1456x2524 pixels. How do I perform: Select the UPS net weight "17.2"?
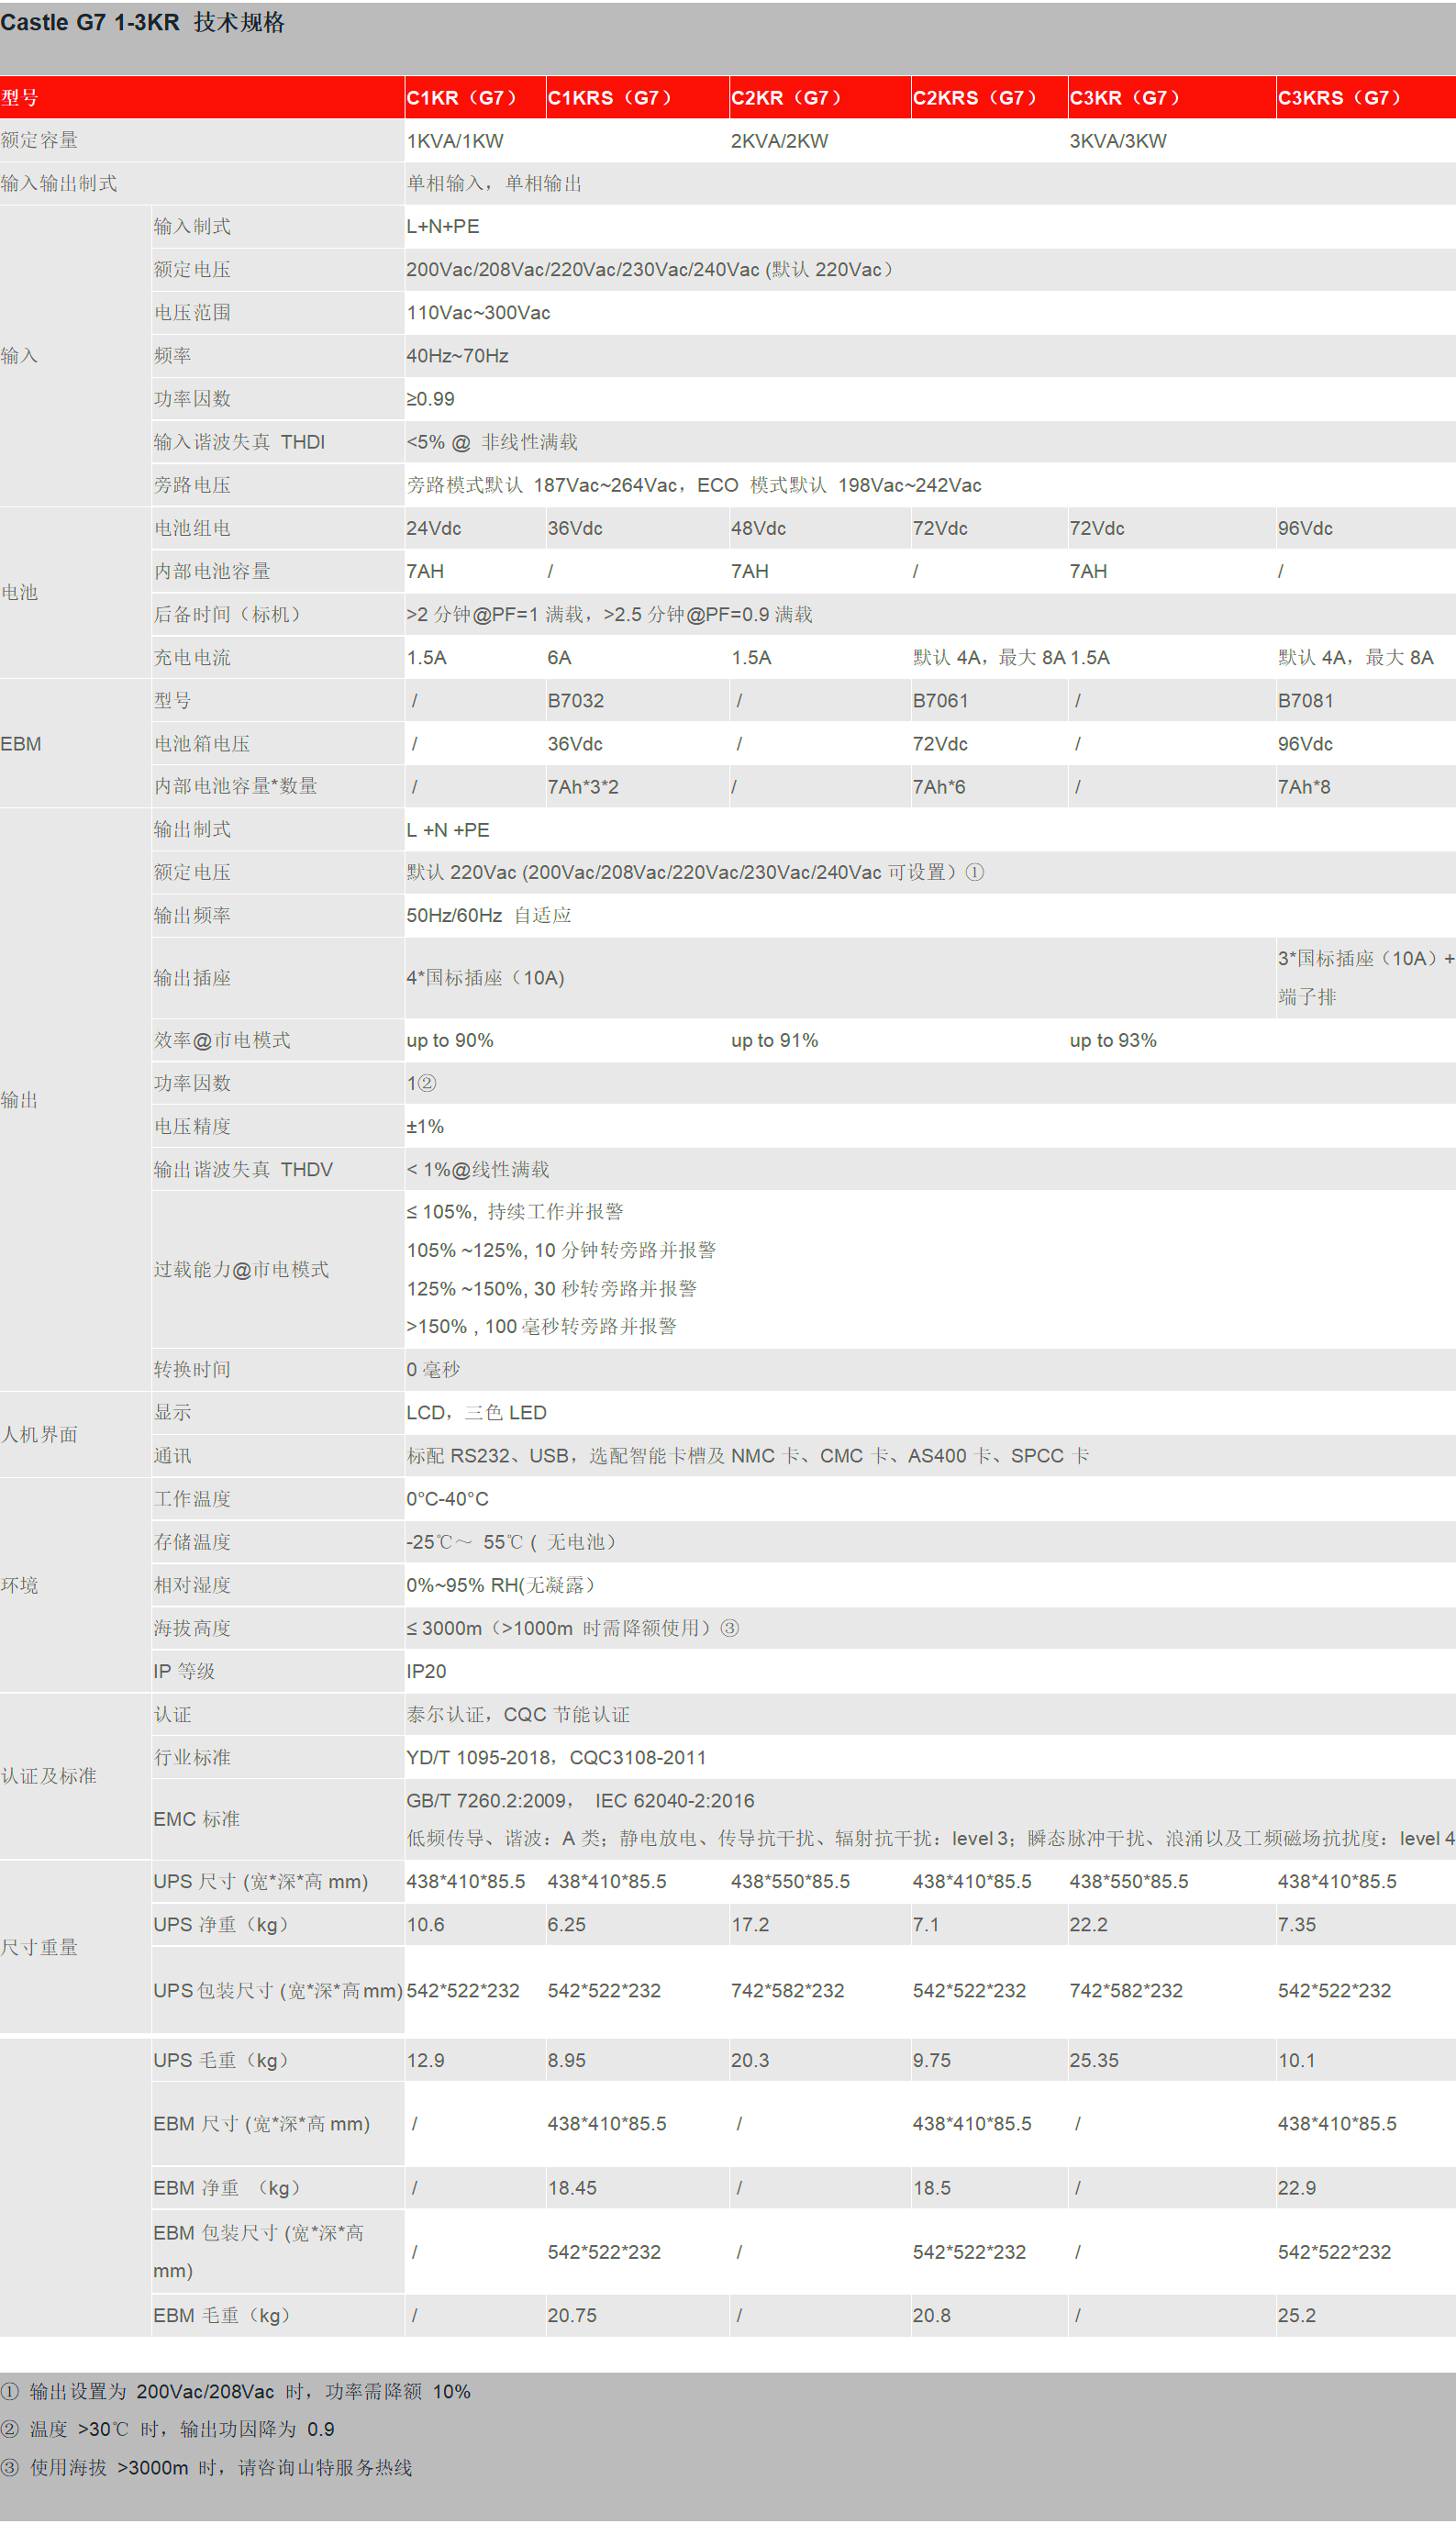click(x=750, y=1925)
